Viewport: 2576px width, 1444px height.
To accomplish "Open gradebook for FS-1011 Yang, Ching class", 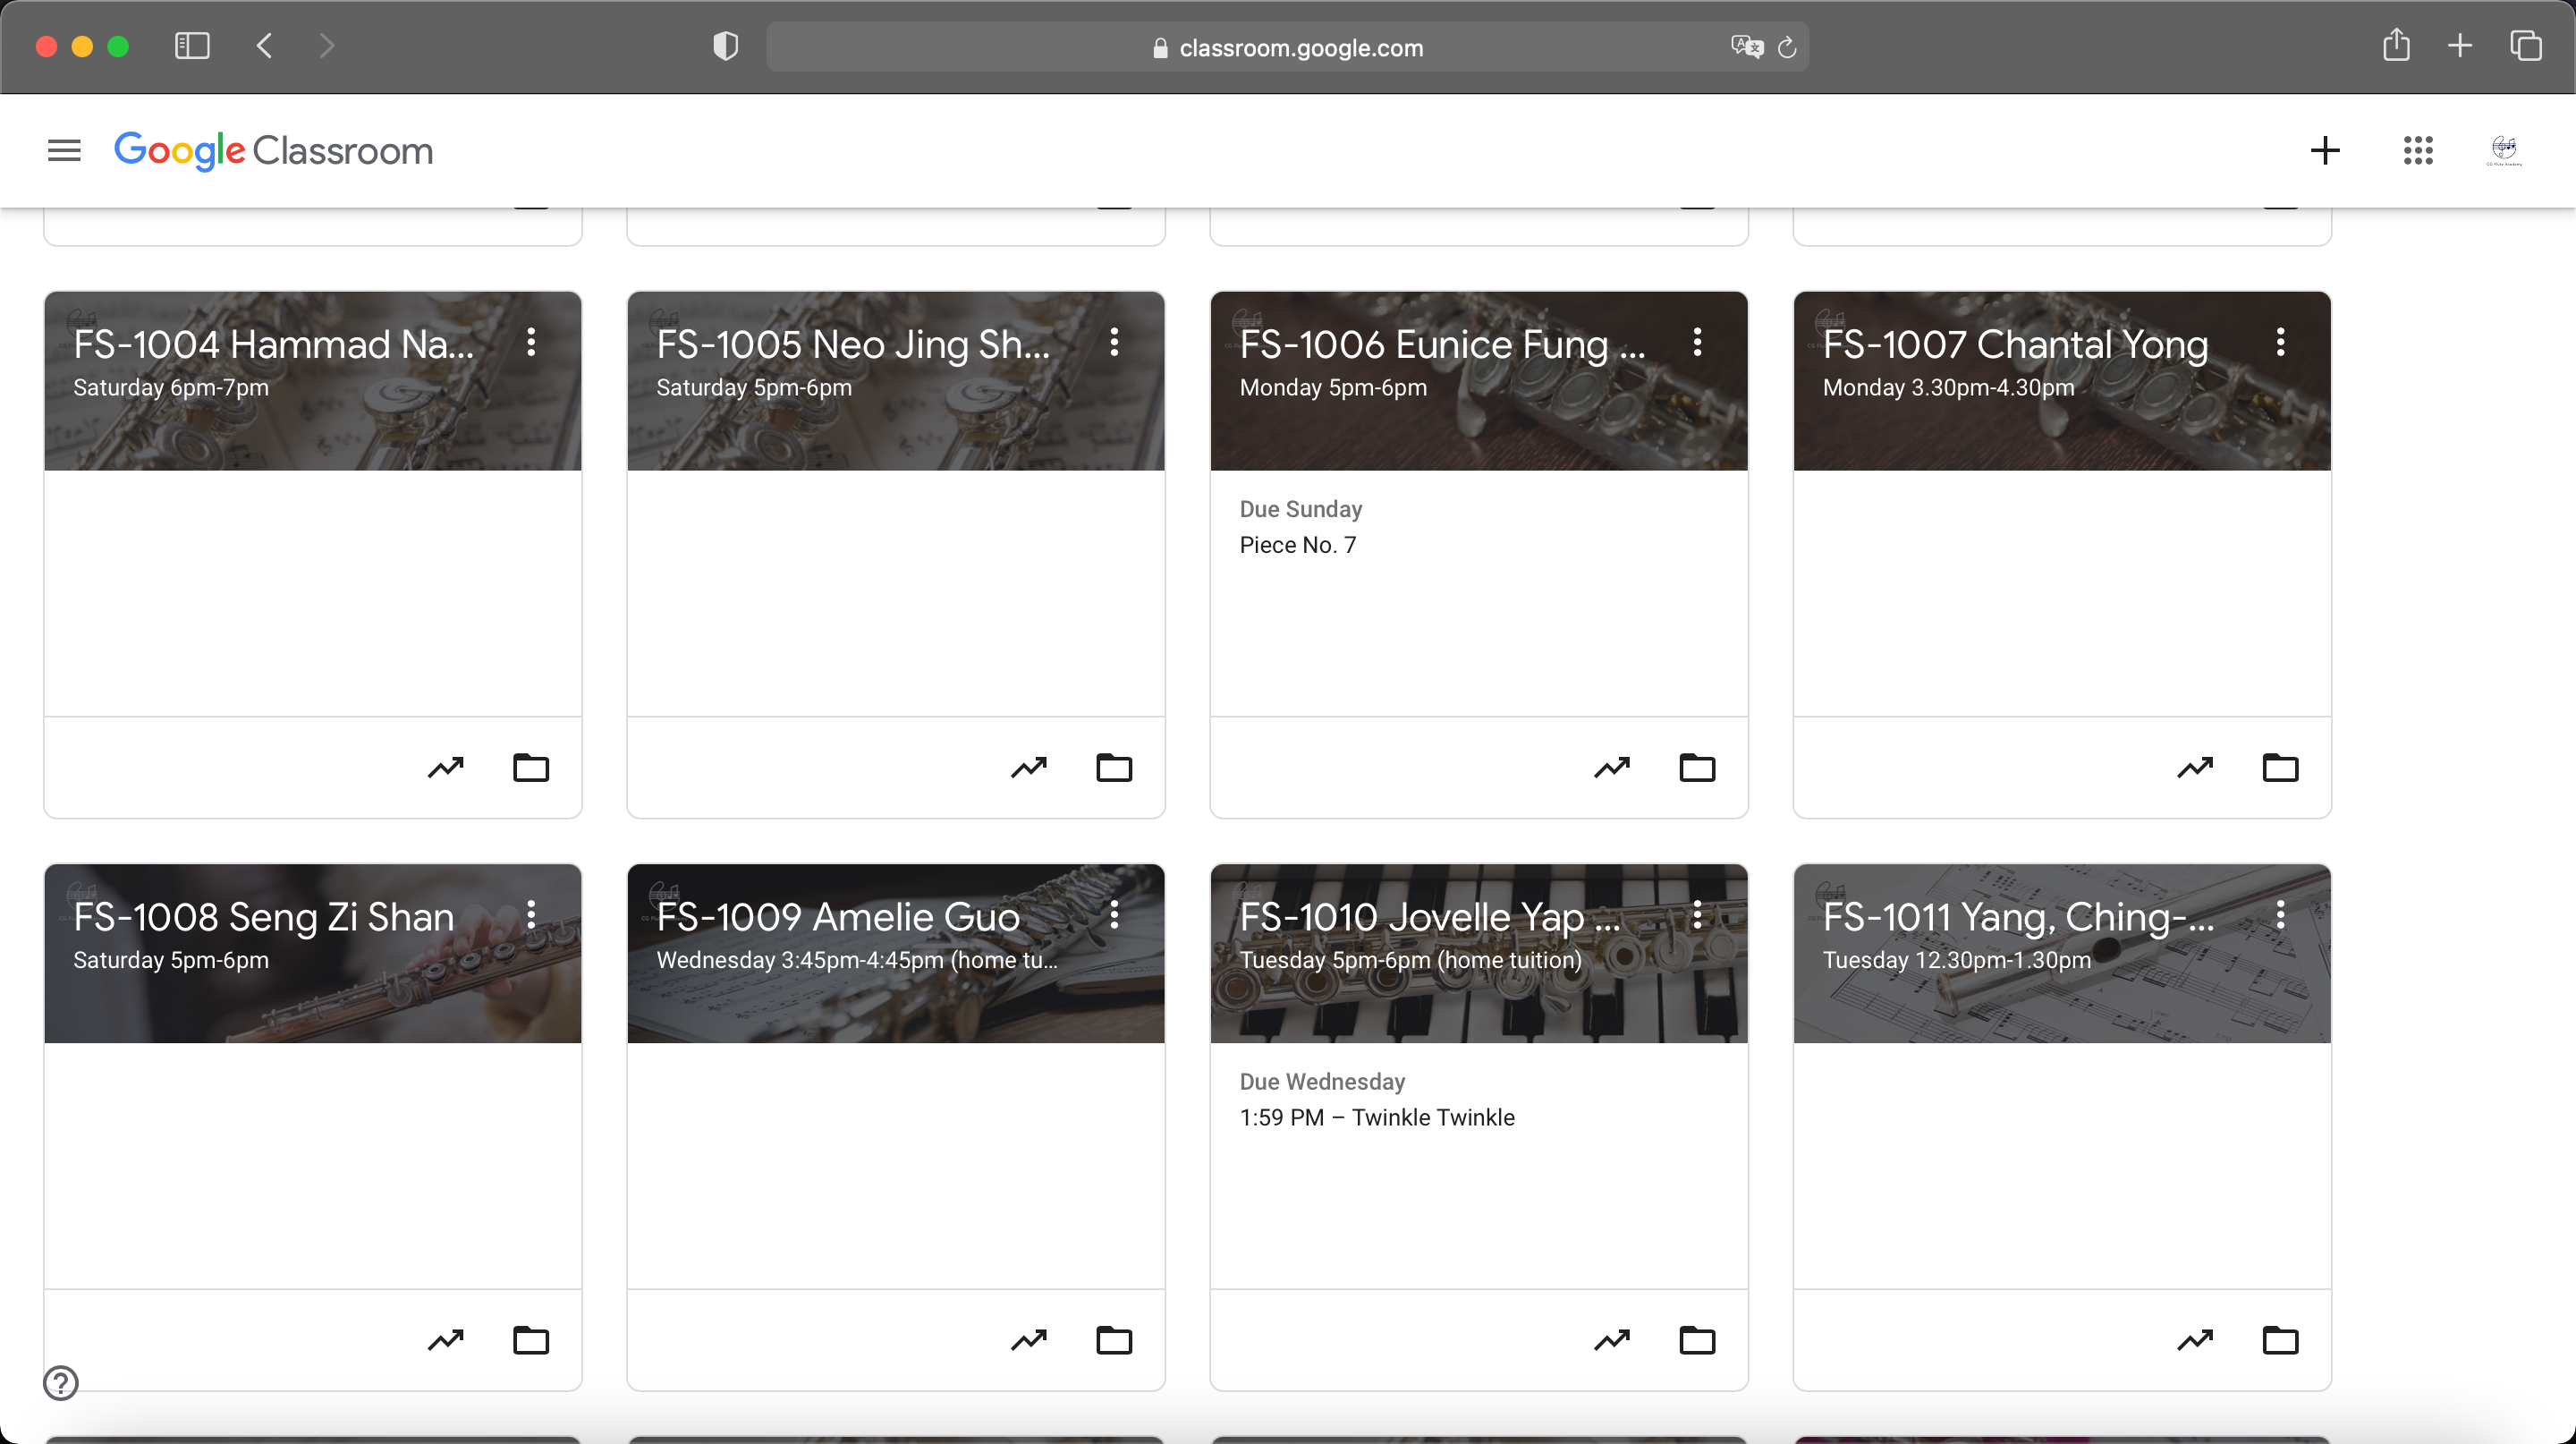I will click(x=2195, y=1340).
